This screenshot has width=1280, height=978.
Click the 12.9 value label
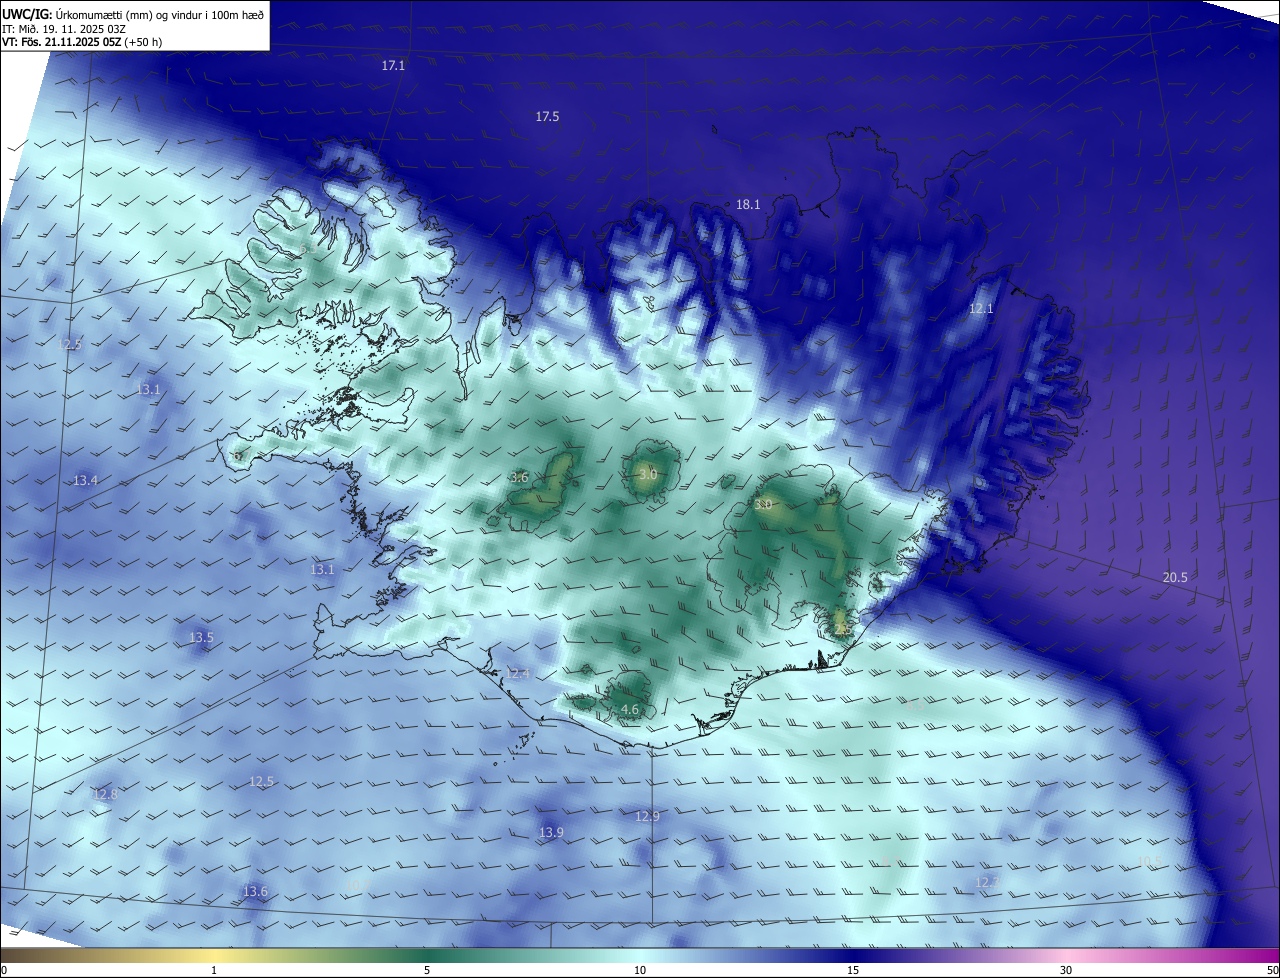click(647, 816)
